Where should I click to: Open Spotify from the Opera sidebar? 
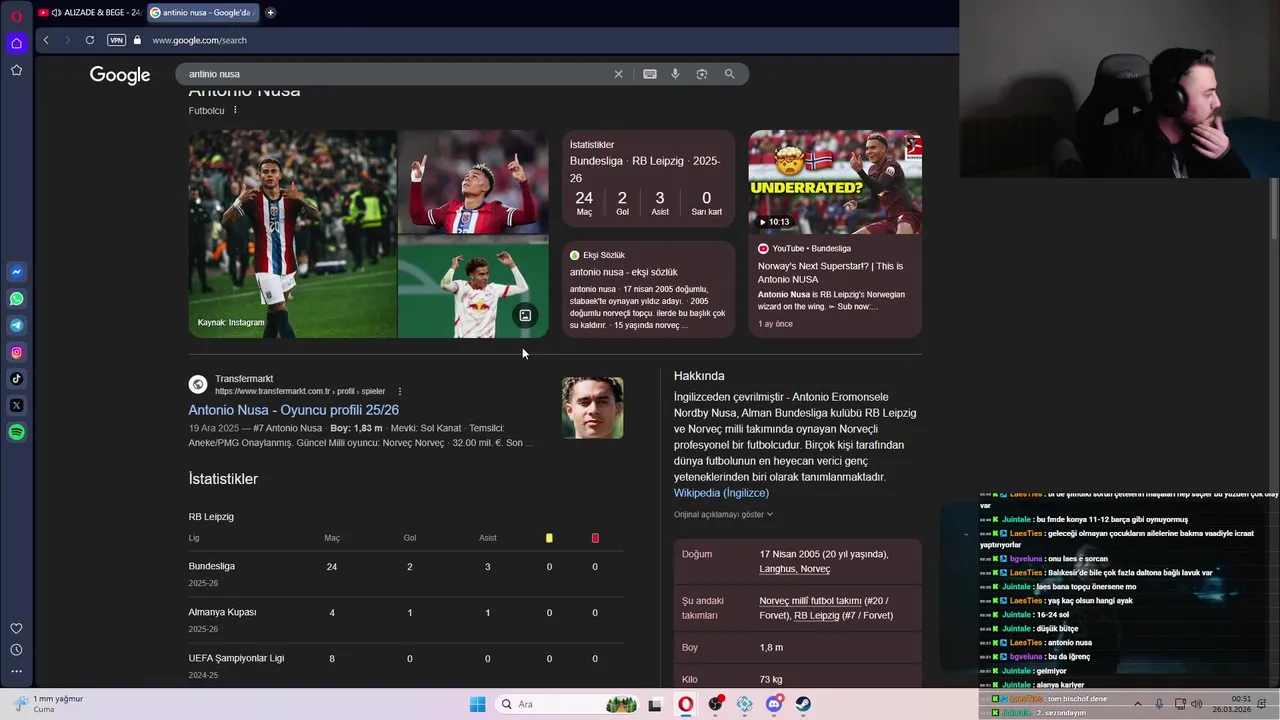[x=16, y=432]
